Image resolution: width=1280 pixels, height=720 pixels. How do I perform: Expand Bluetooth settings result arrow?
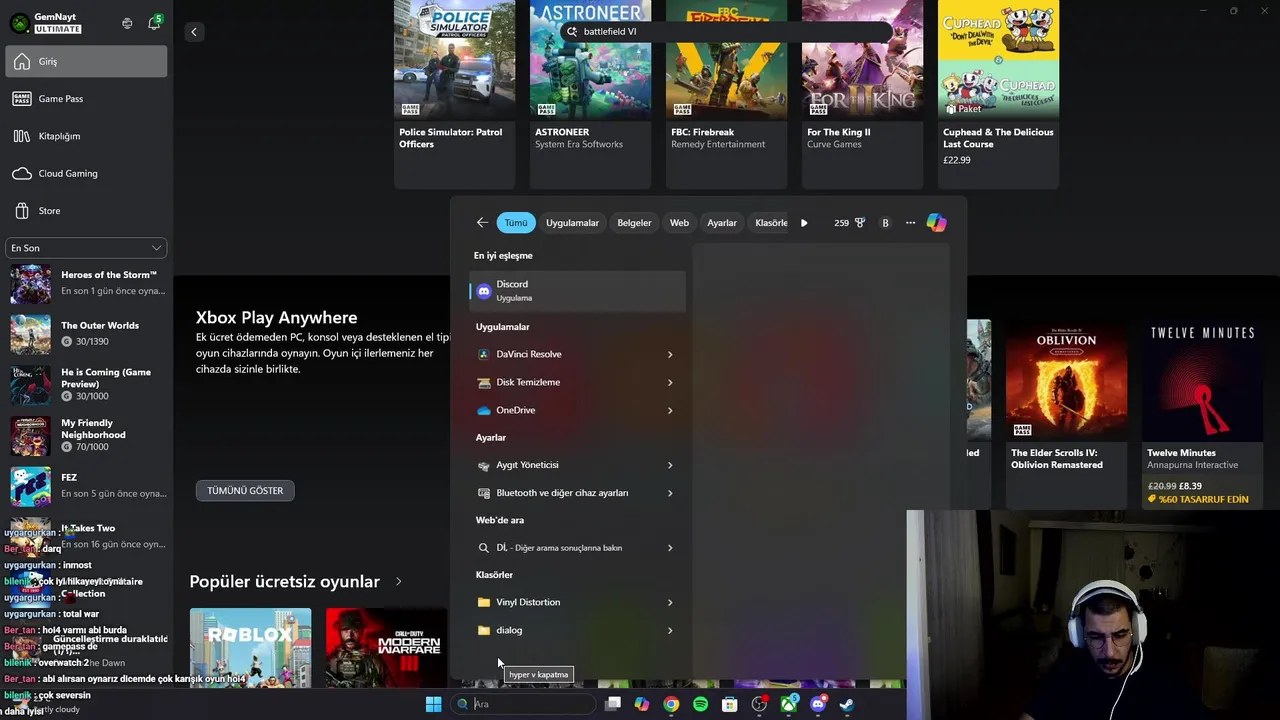[670, 493]
